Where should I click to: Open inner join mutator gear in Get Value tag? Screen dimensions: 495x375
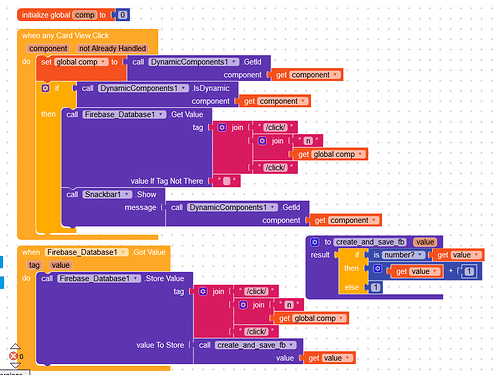pyautogui.click(x=262, y=141)
